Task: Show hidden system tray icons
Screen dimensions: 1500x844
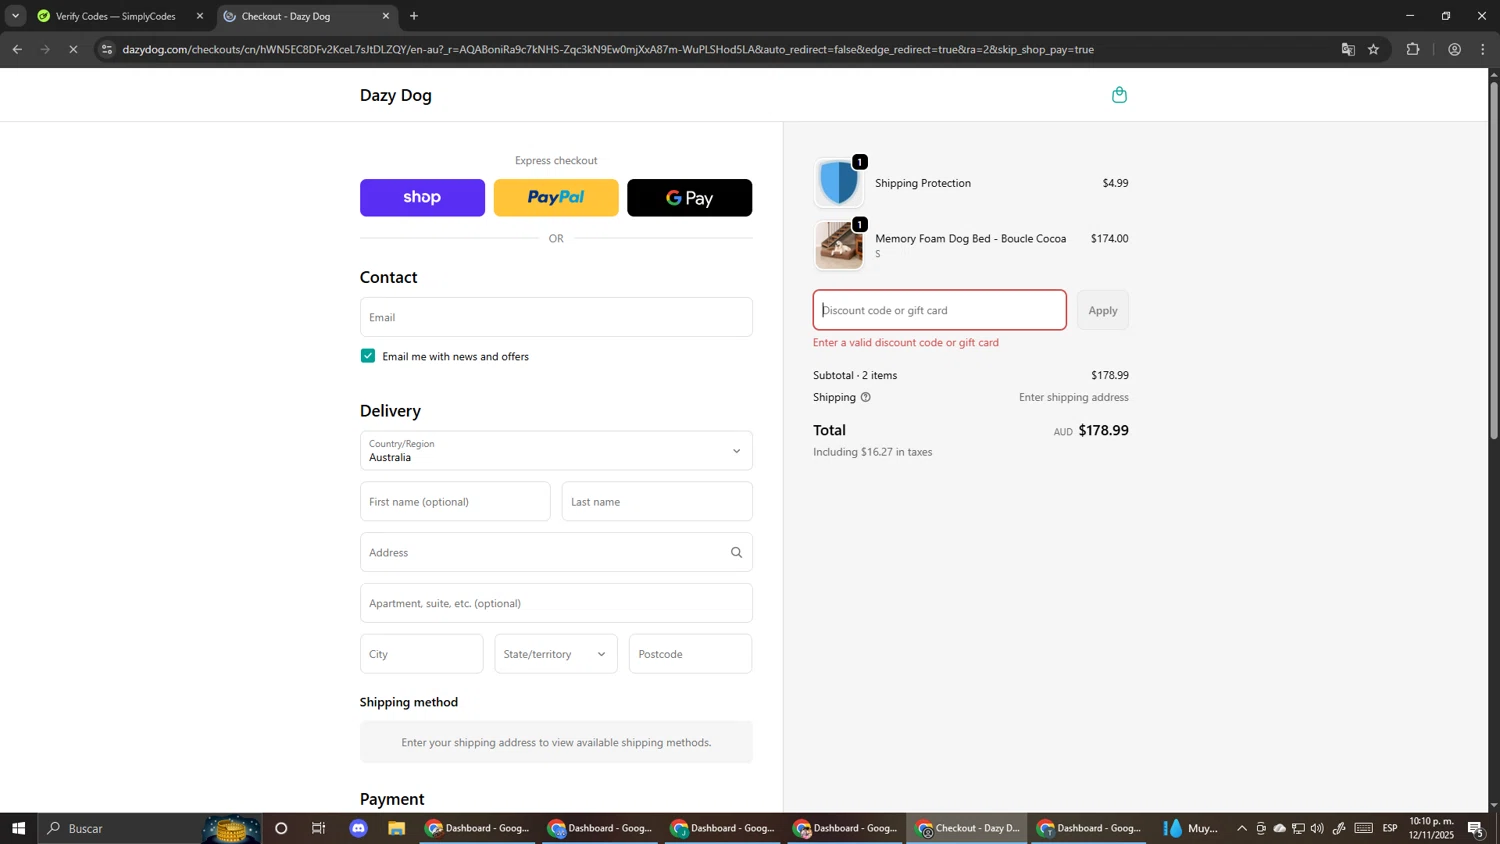Action: tap(1242, 828)
